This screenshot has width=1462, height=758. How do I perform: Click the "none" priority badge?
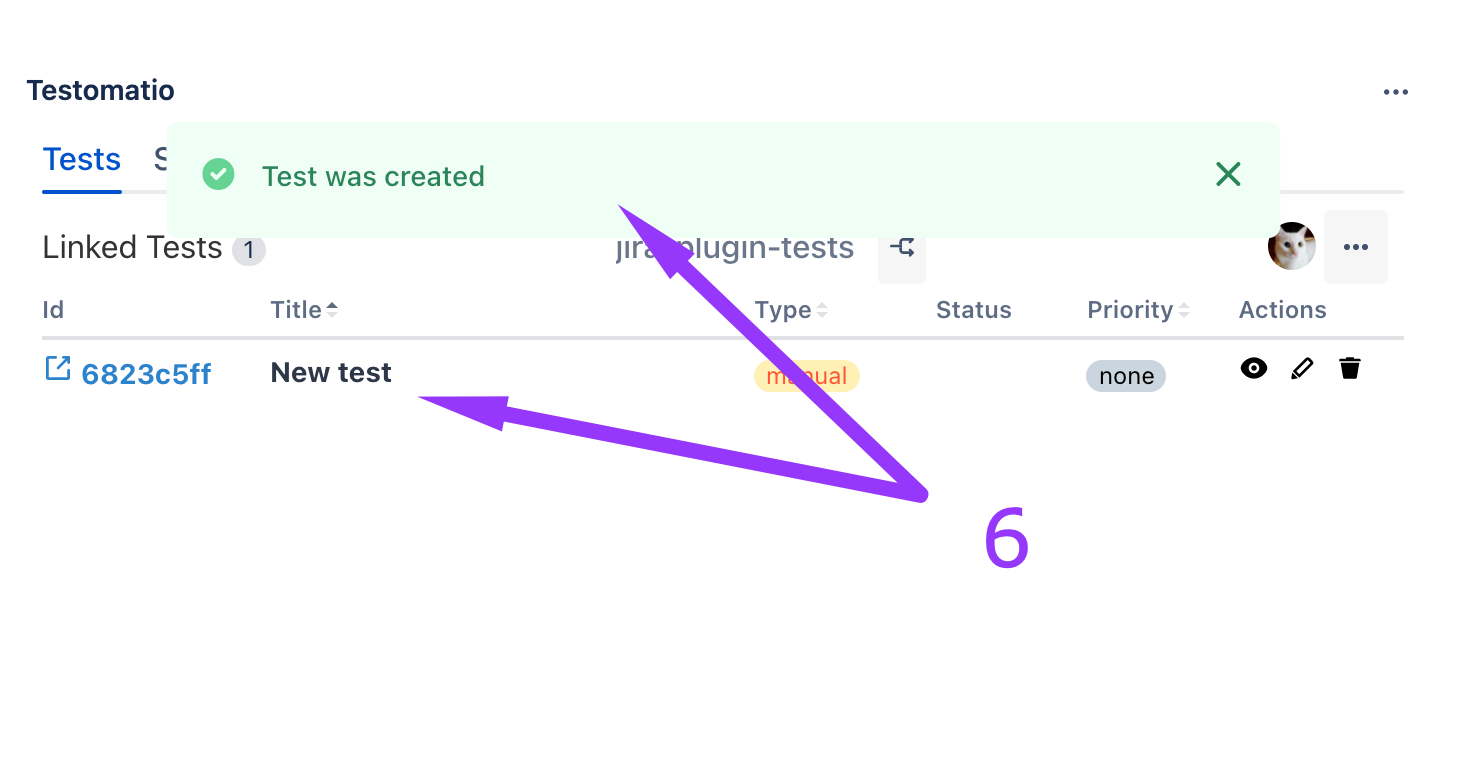click(1125, 376)
